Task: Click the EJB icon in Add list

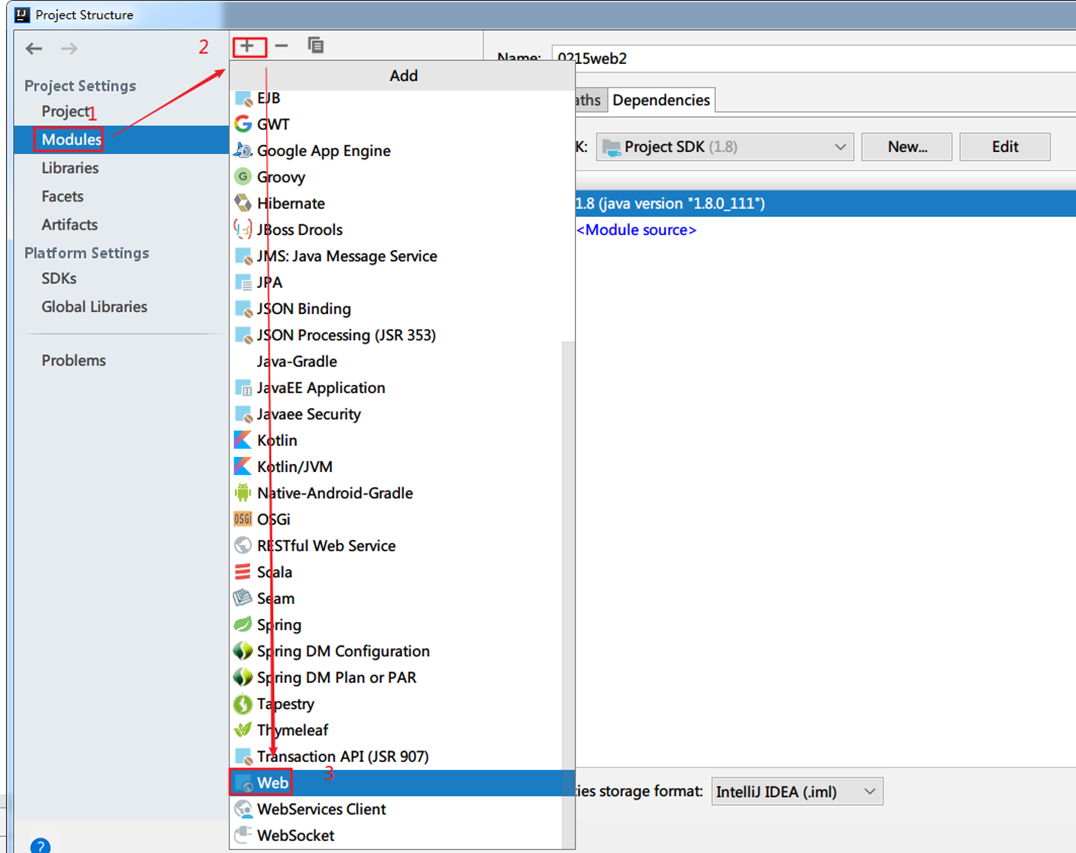Action: (x=243, y=98)
